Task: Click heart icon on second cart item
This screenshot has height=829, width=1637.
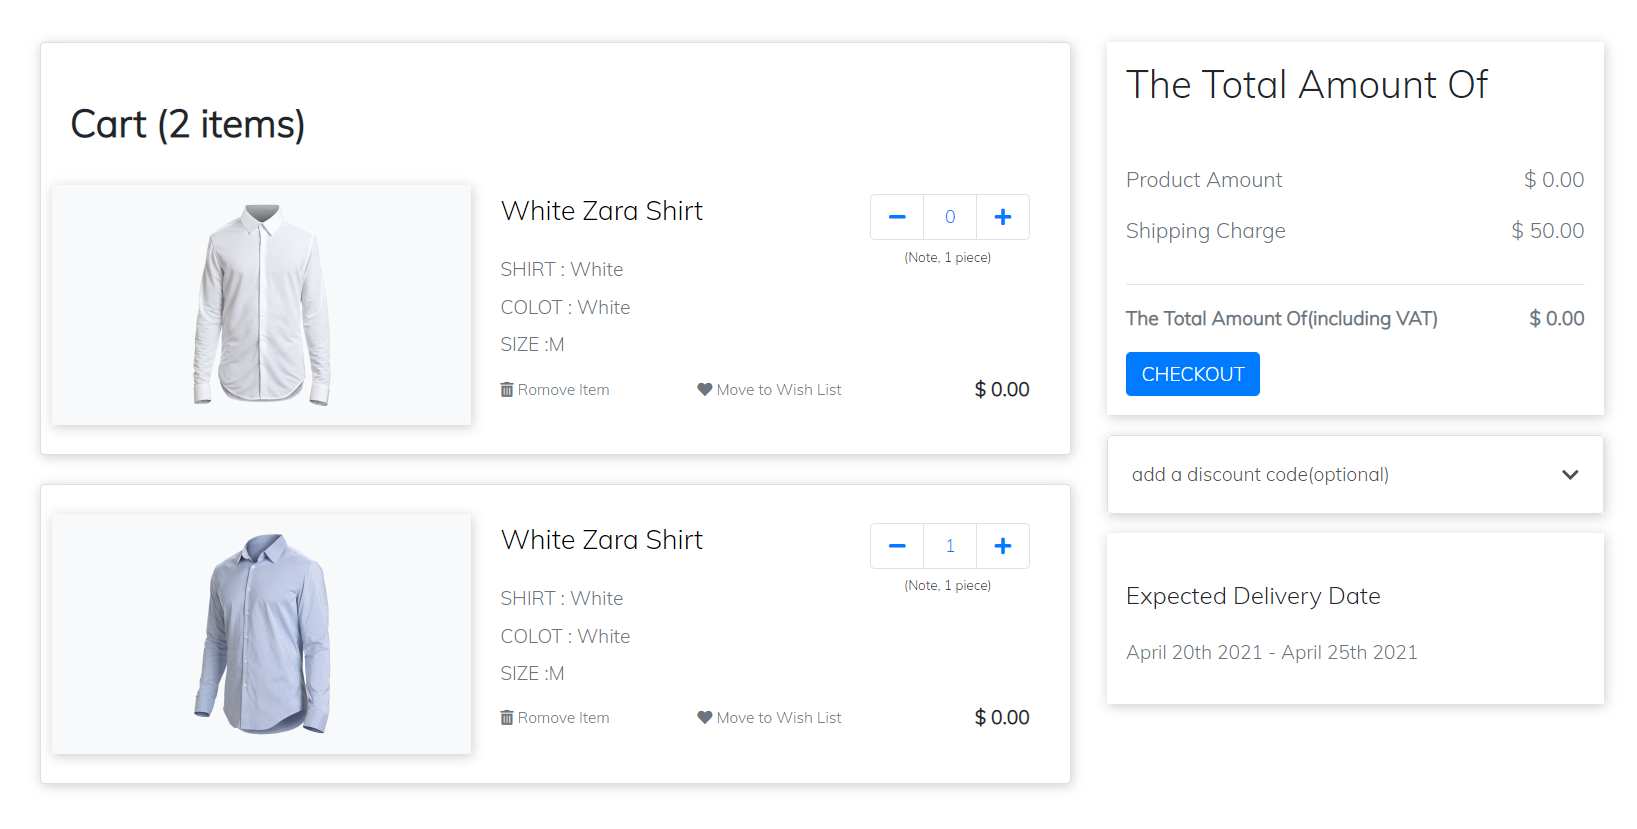Action: (705, 717)
